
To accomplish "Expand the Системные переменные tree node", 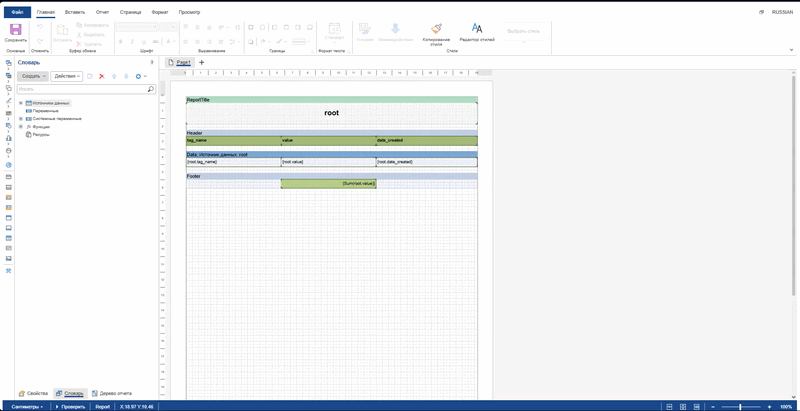I will pyautogui.click(x=20, y=118).
